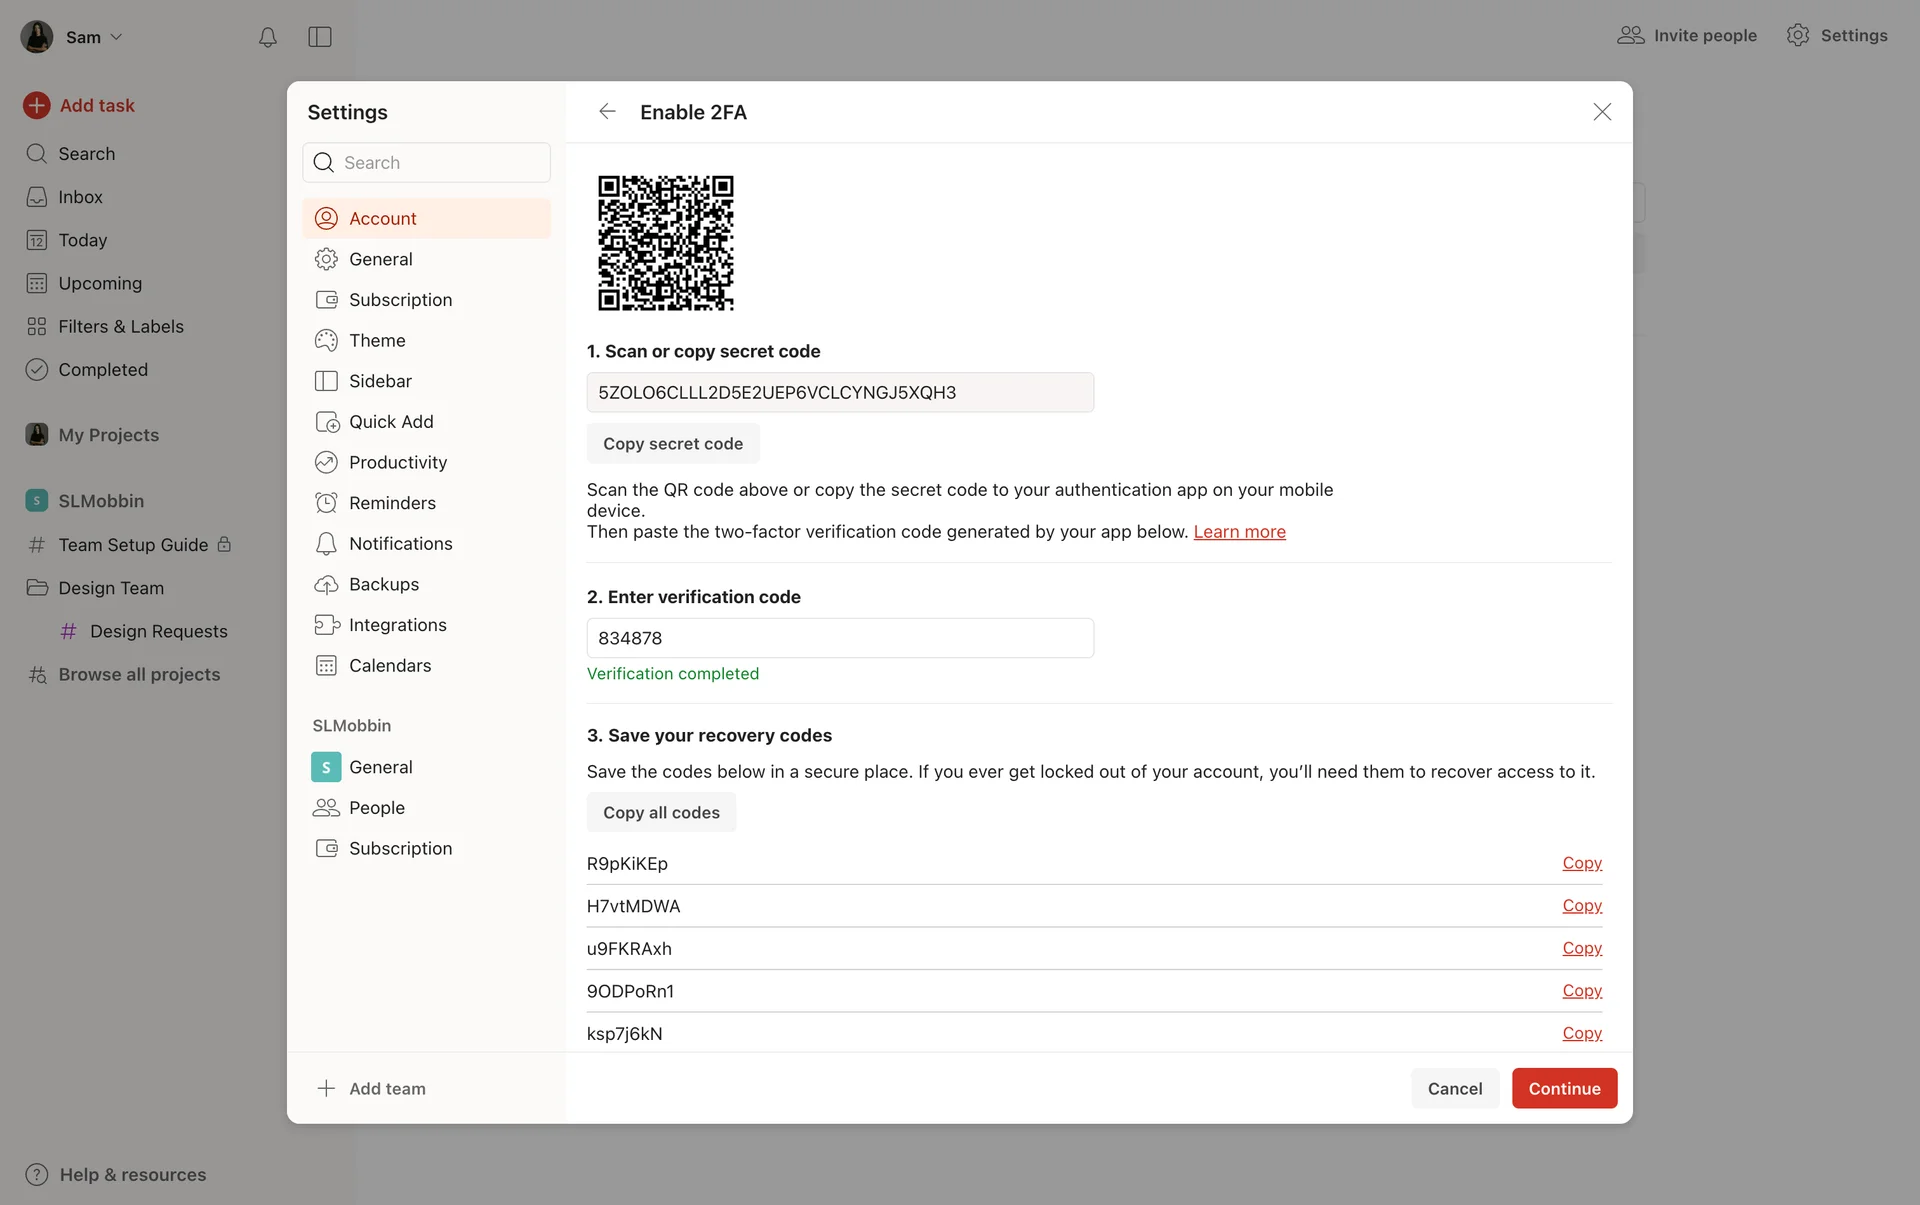Toggle the sidebar layout icon
This screenshot has height=1205, width=1920.
pyautogui.click(x=320, y=37)
